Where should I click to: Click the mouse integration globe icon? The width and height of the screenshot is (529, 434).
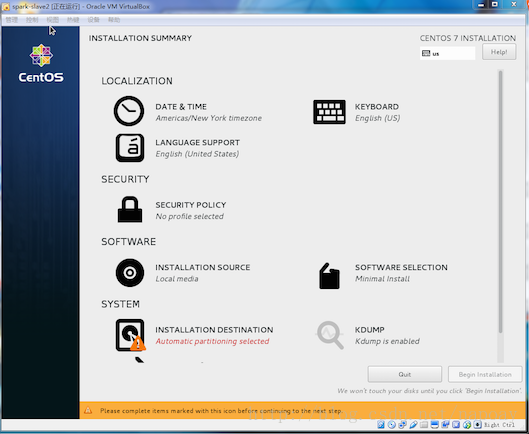pos(467,425)
